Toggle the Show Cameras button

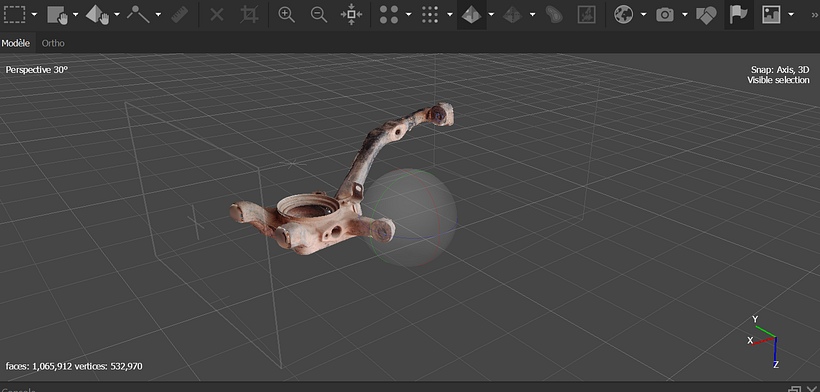click(665, 15)
